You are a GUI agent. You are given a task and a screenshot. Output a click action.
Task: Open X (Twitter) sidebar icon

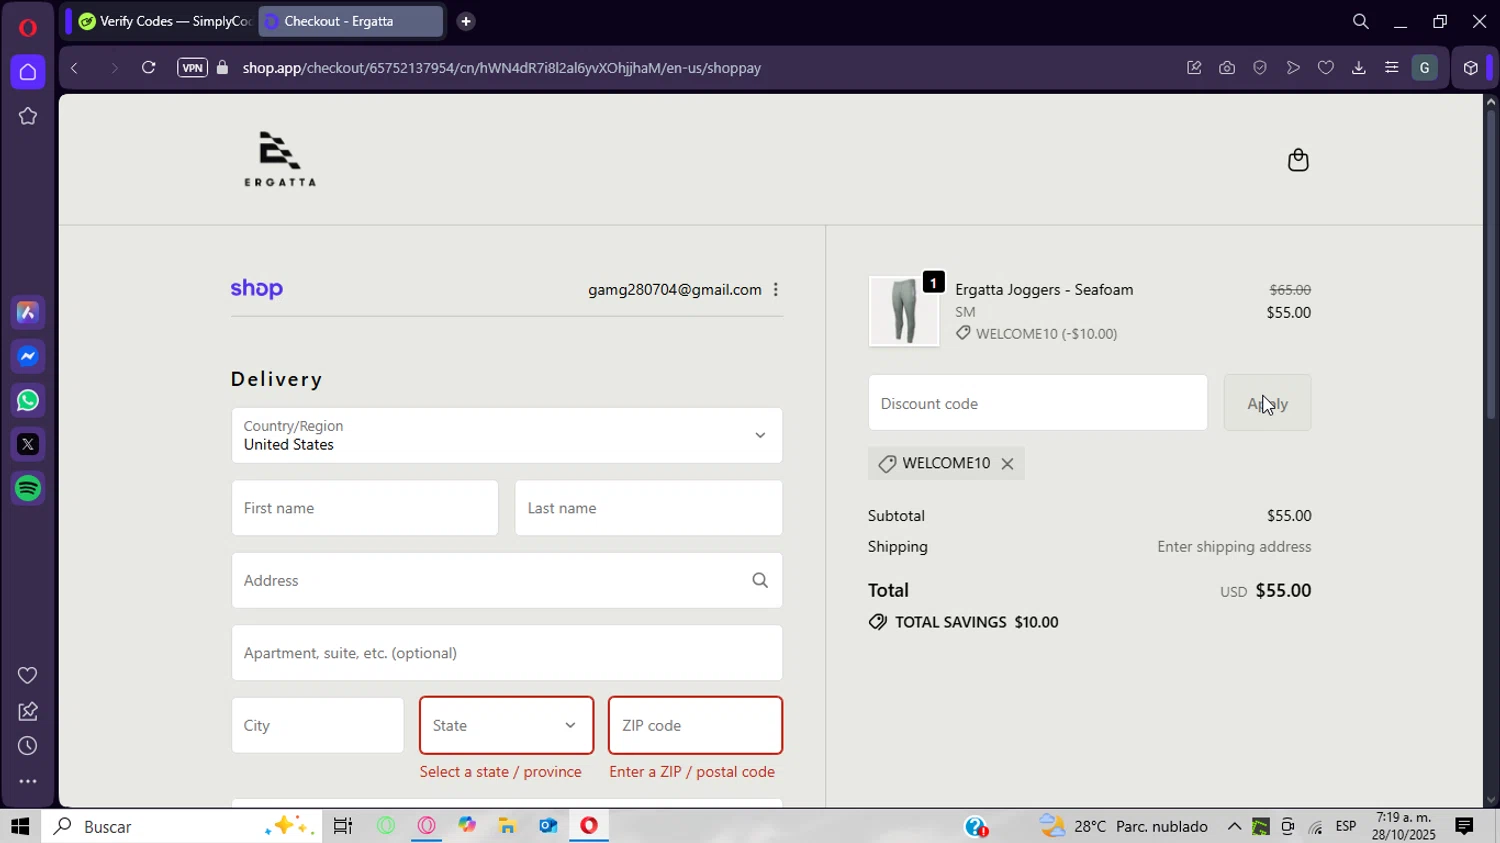[28, 445]
